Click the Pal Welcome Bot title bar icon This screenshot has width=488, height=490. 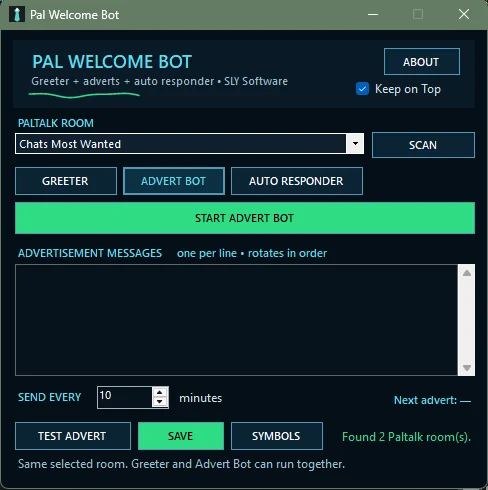point(17,14)
